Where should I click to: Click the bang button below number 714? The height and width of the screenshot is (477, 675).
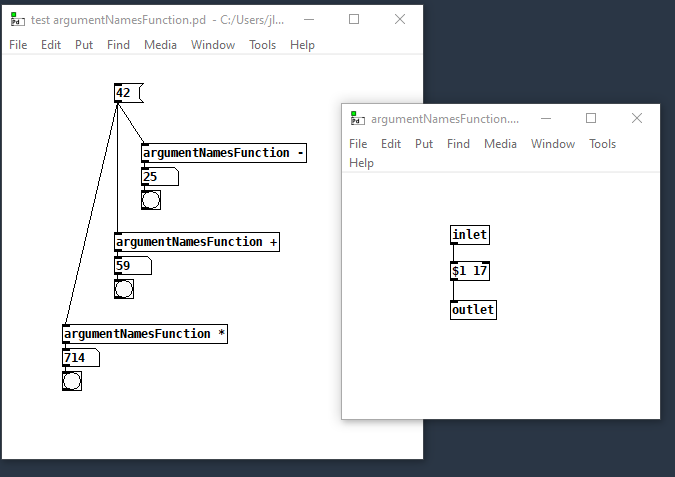(72, 380)
